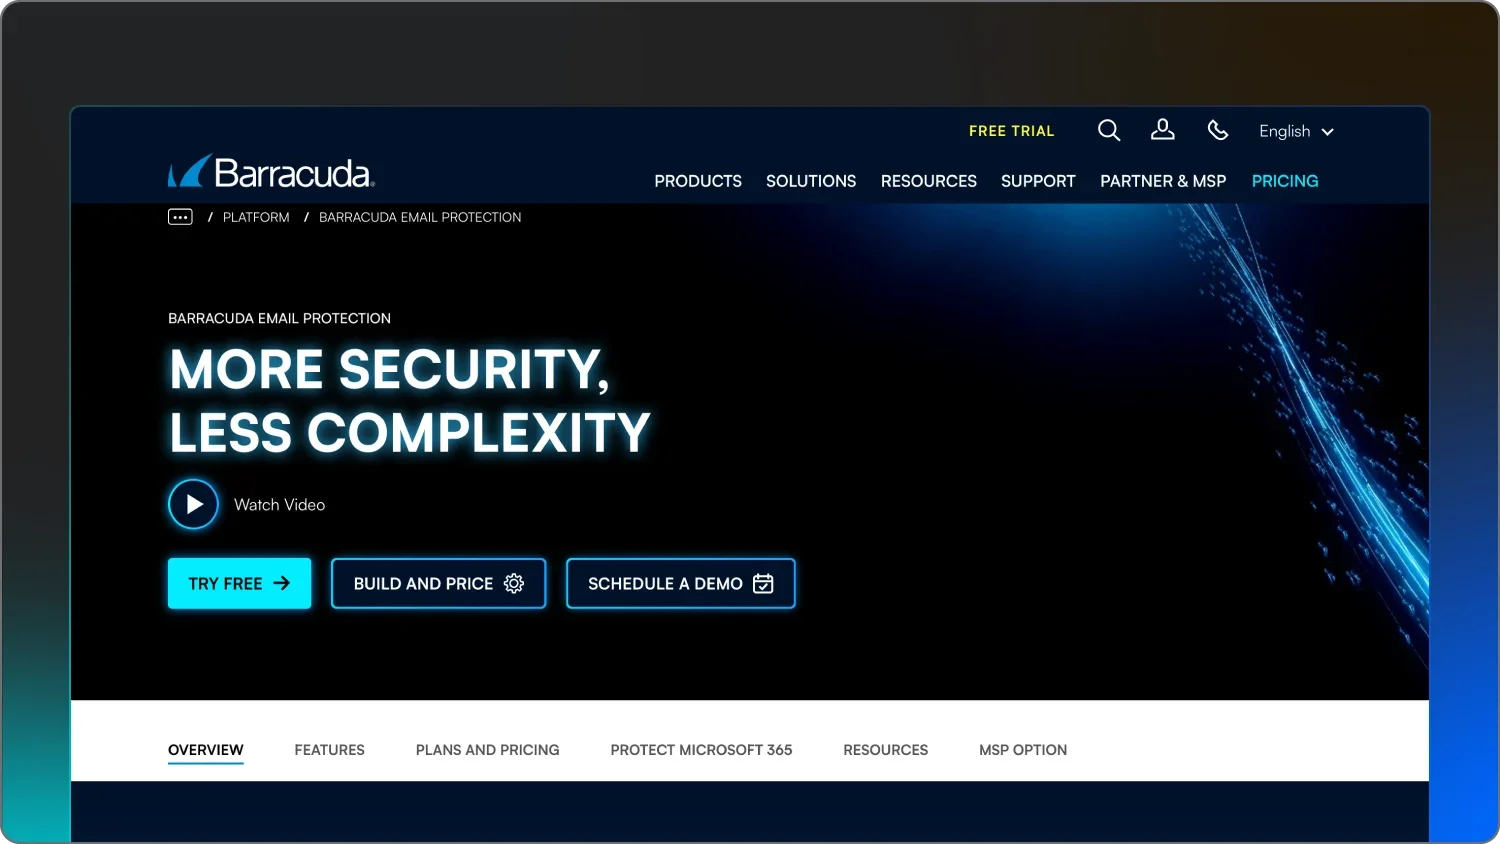The height and width of the screenshot is (844, 1500).
Task: Click Schedule a Demo button
Action: (680, 583)
